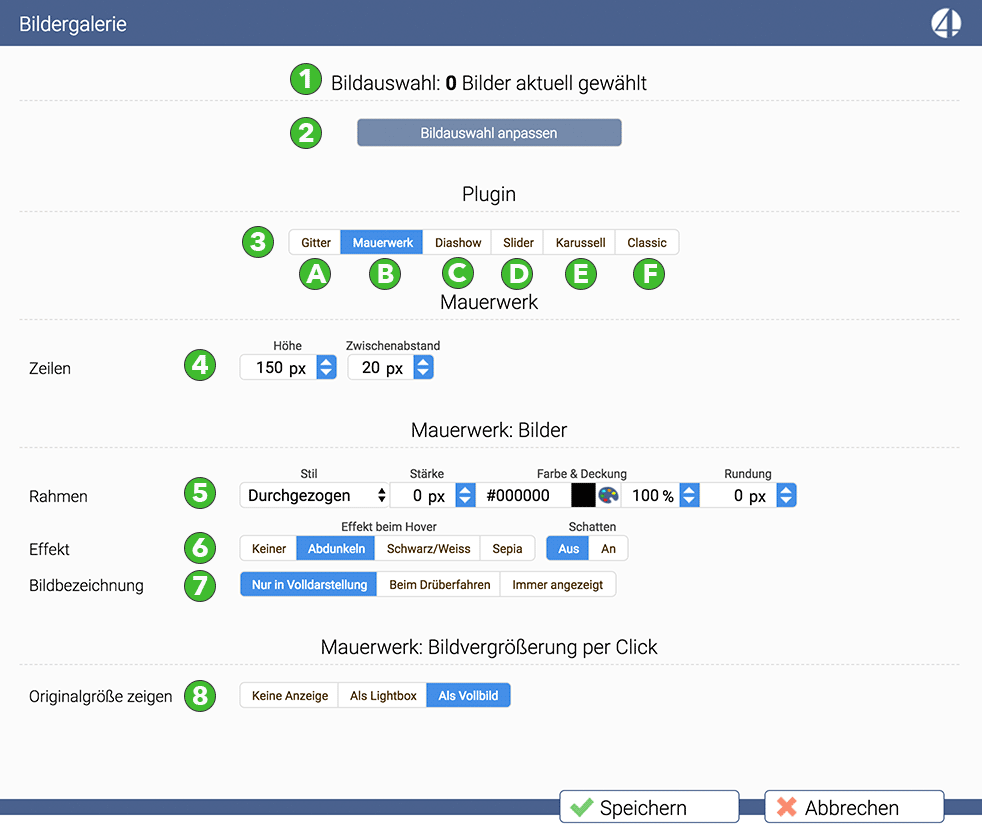Turn the Schatten shadow option to An

pyautogui.click(x=608, y=549)
